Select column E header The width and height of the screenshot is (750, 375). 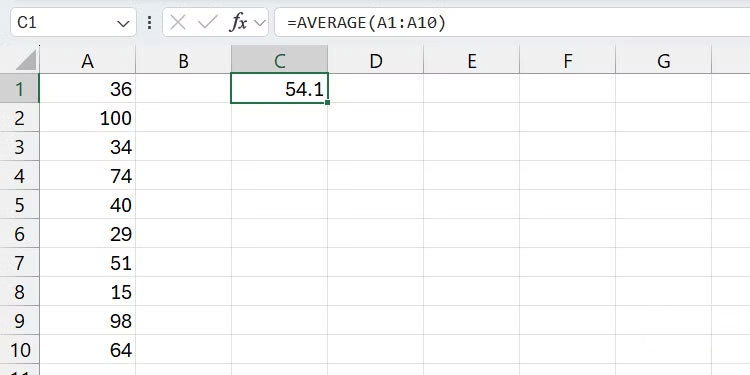[x=472, y=60]
